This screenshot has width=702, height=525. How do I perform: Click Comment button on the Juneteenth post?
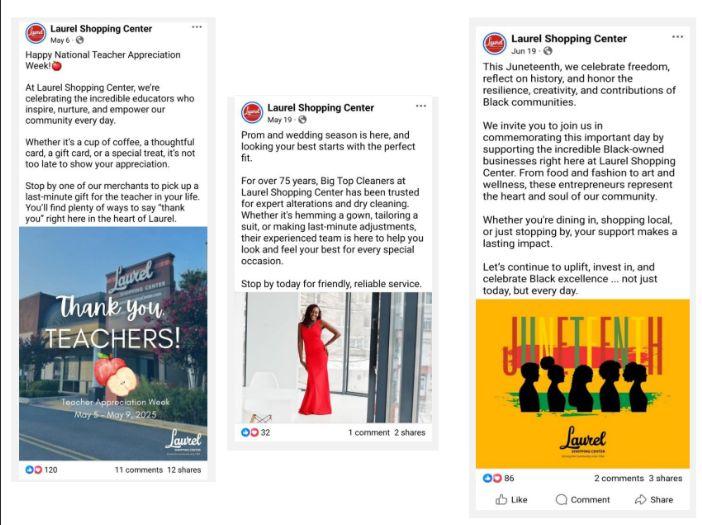click(582, 499)
